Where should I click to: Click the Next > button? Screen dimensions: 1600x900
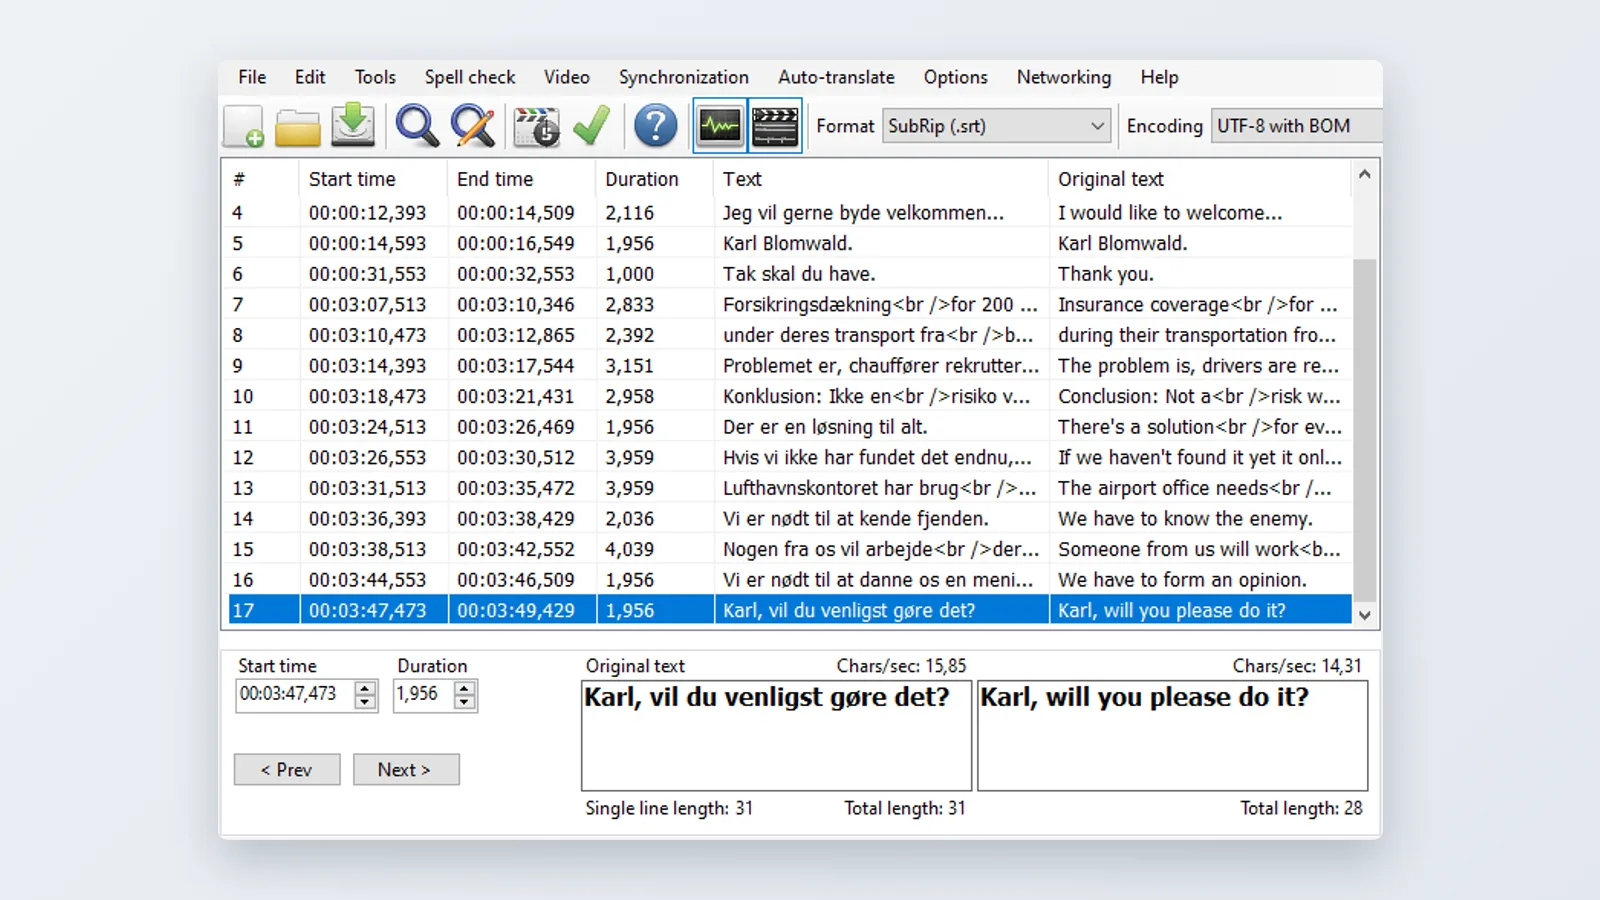coord(406,769)
